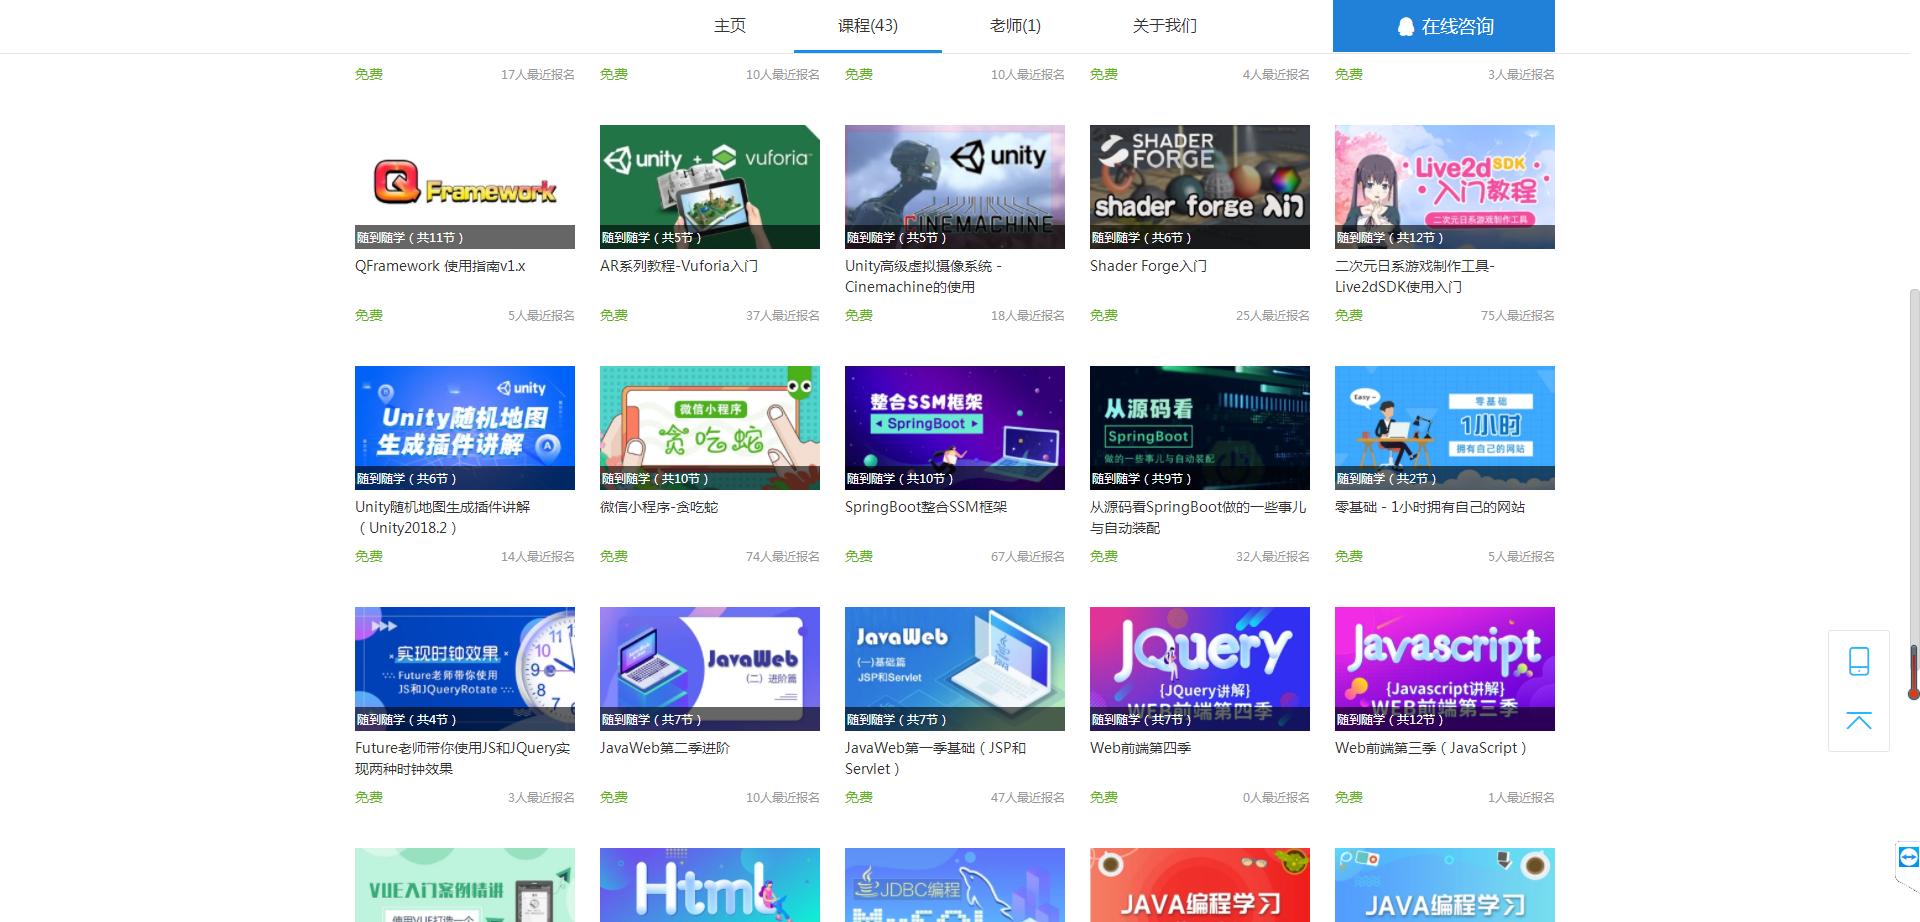Viewport: 1920px width, 922px height.
Task: Click the Unity随机地图生成插件讲解 thumbnail
Action: click(464, 427)
